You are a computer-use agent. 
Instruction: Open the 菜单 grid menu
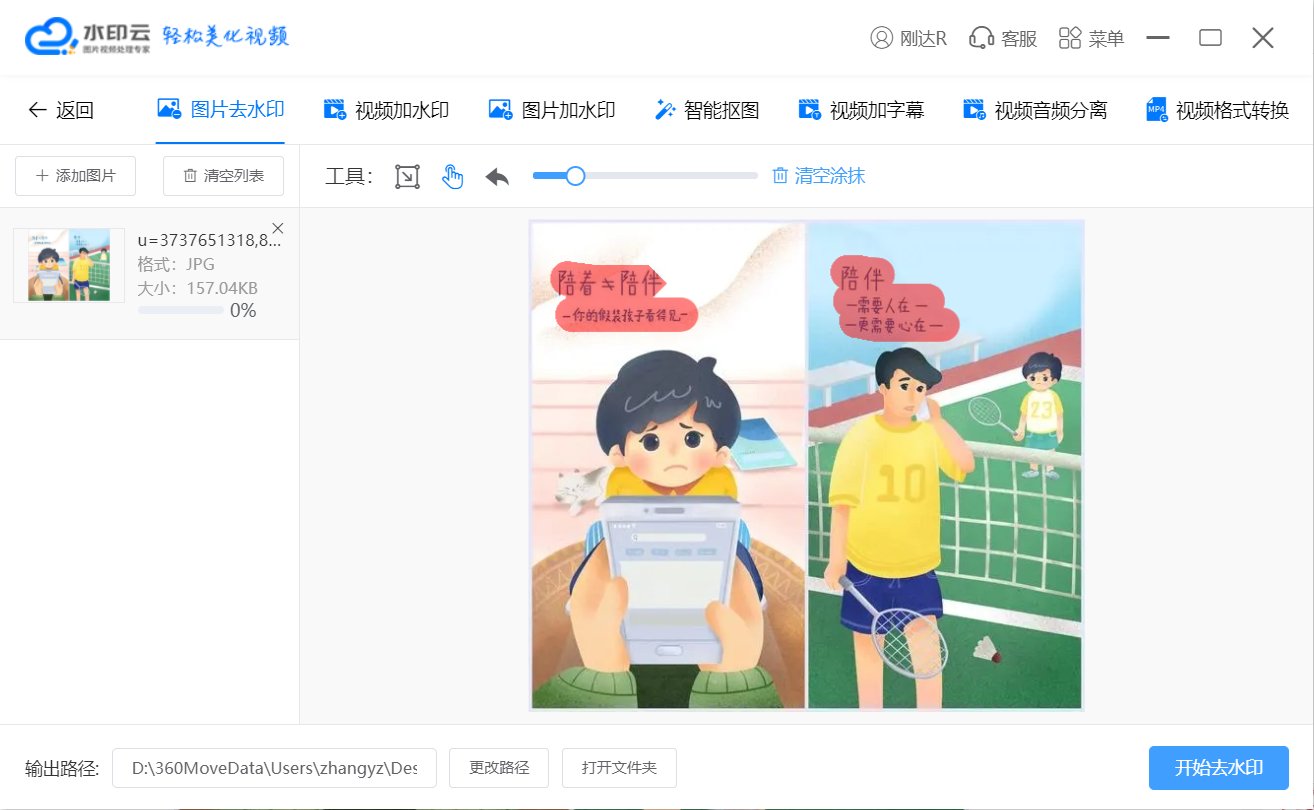click(x=1070, y=38)
